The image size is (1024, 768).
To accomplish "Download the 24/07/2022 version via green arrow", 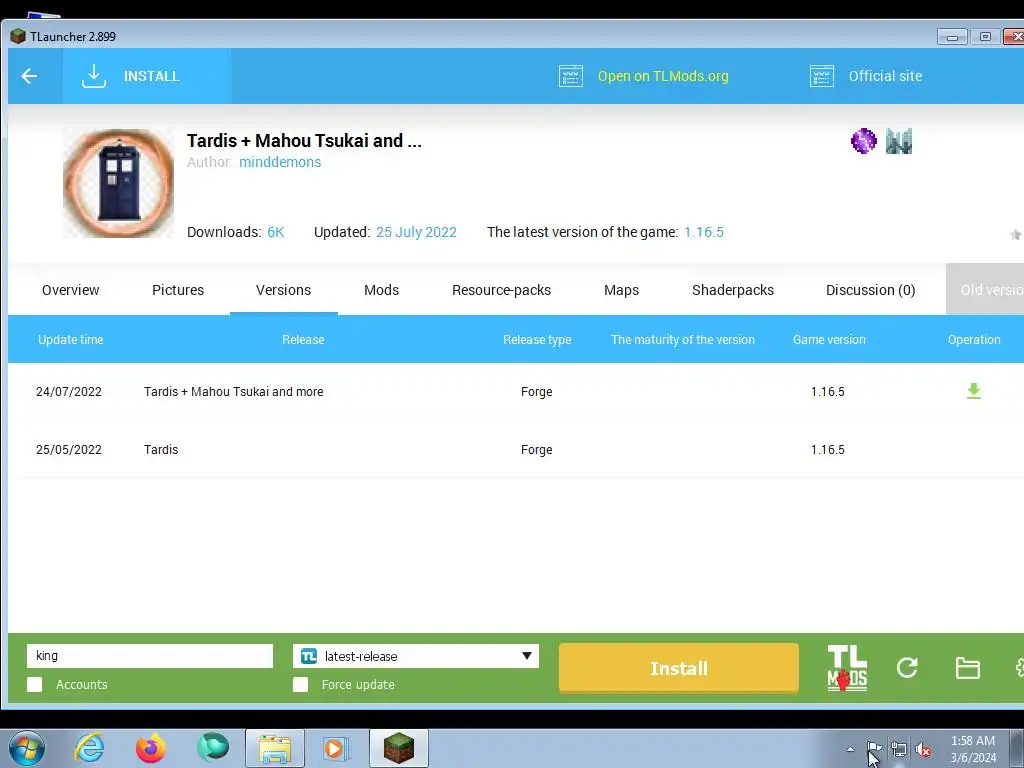I will tap(974, 391).
